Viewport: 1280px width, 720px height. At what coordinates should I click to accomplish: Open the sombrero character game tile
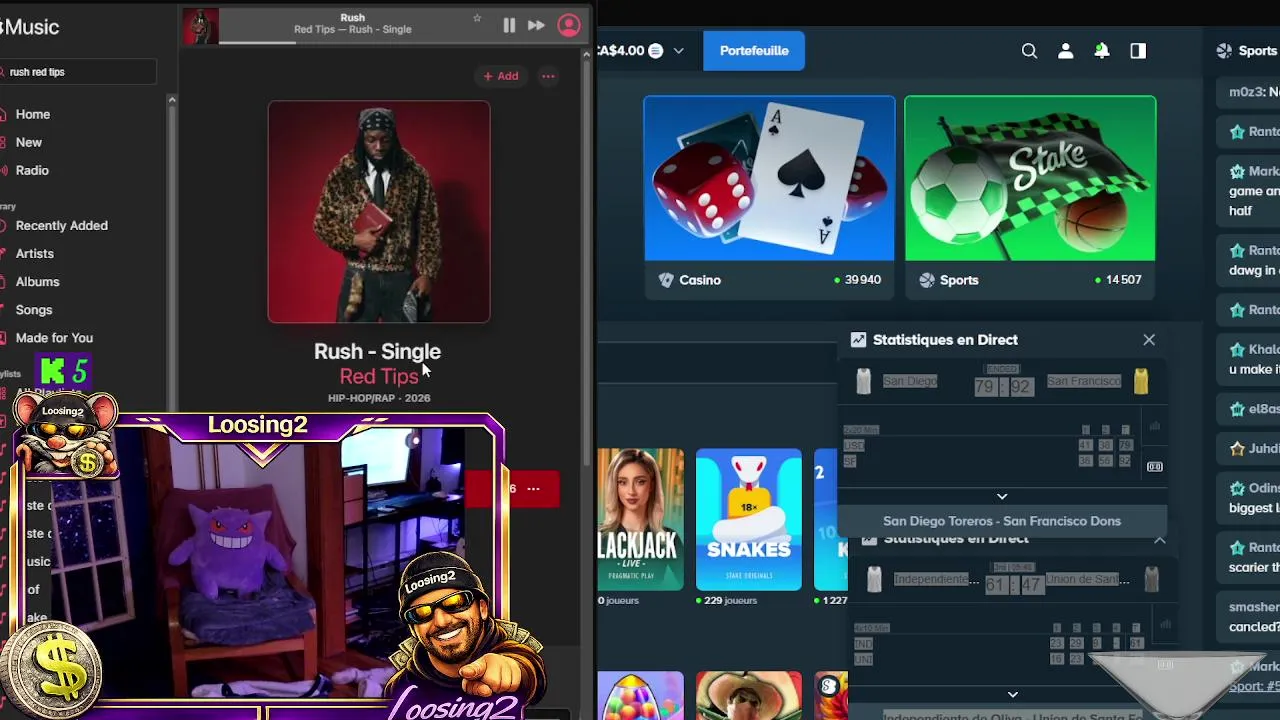click(x=749, y=697)
